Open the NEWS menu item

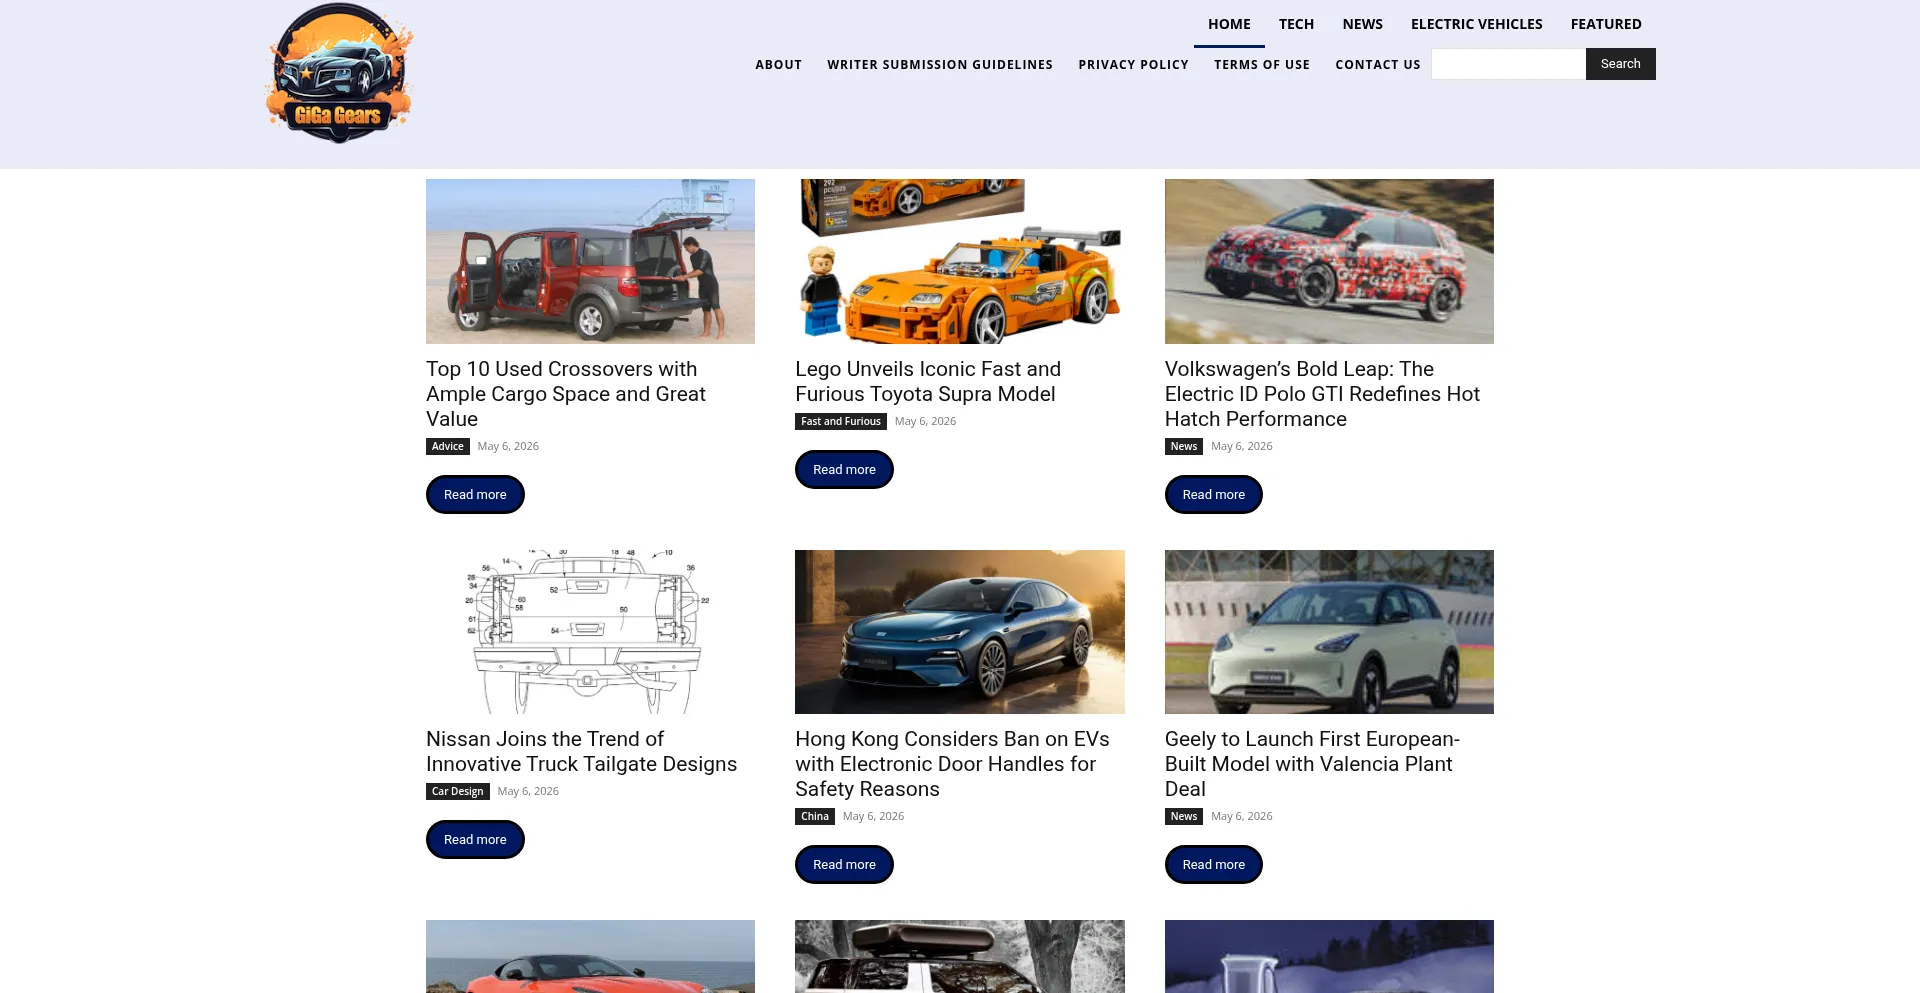point(1362,24)
